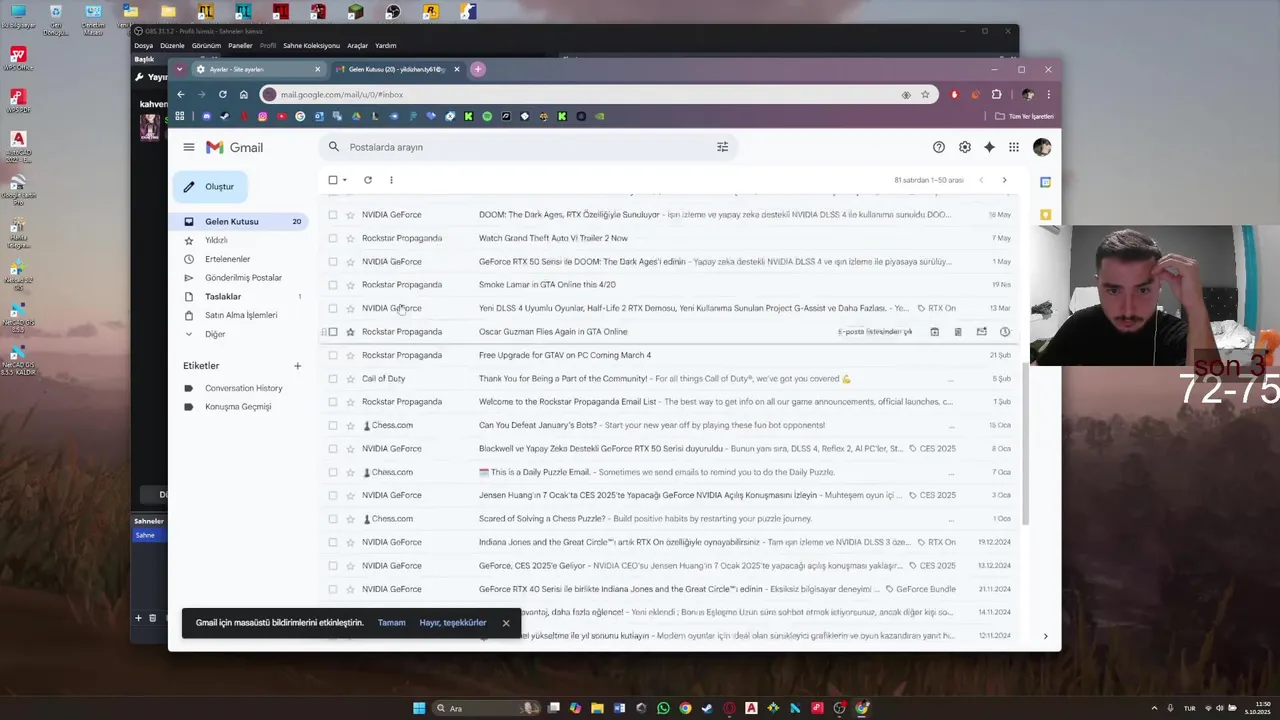Tick the select-all checkbox above mail list
Image resolution: width=1280 pixels, height=720 pixels.
333,180
